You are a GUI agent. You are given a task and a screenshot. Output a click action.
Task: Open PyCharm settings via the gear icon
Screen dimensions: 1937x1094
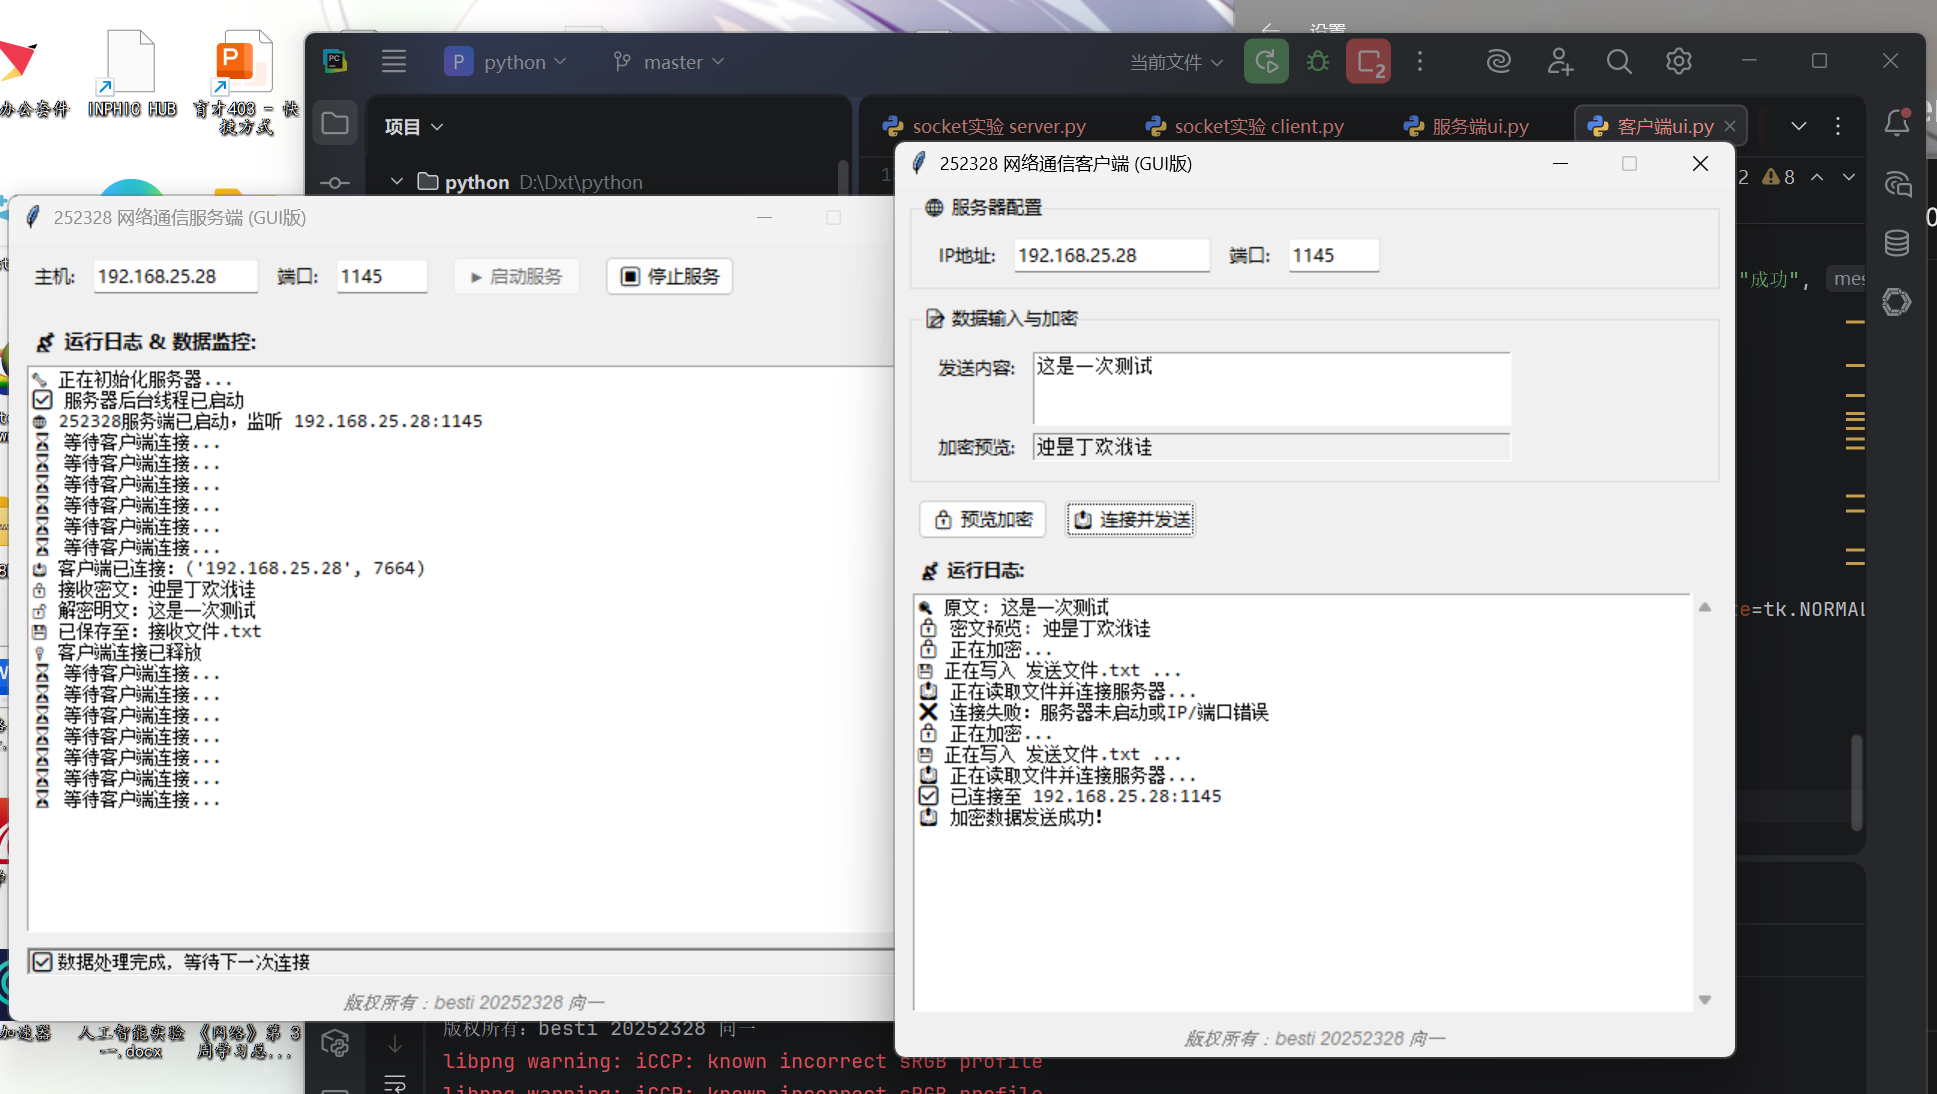click(1678, 61)
